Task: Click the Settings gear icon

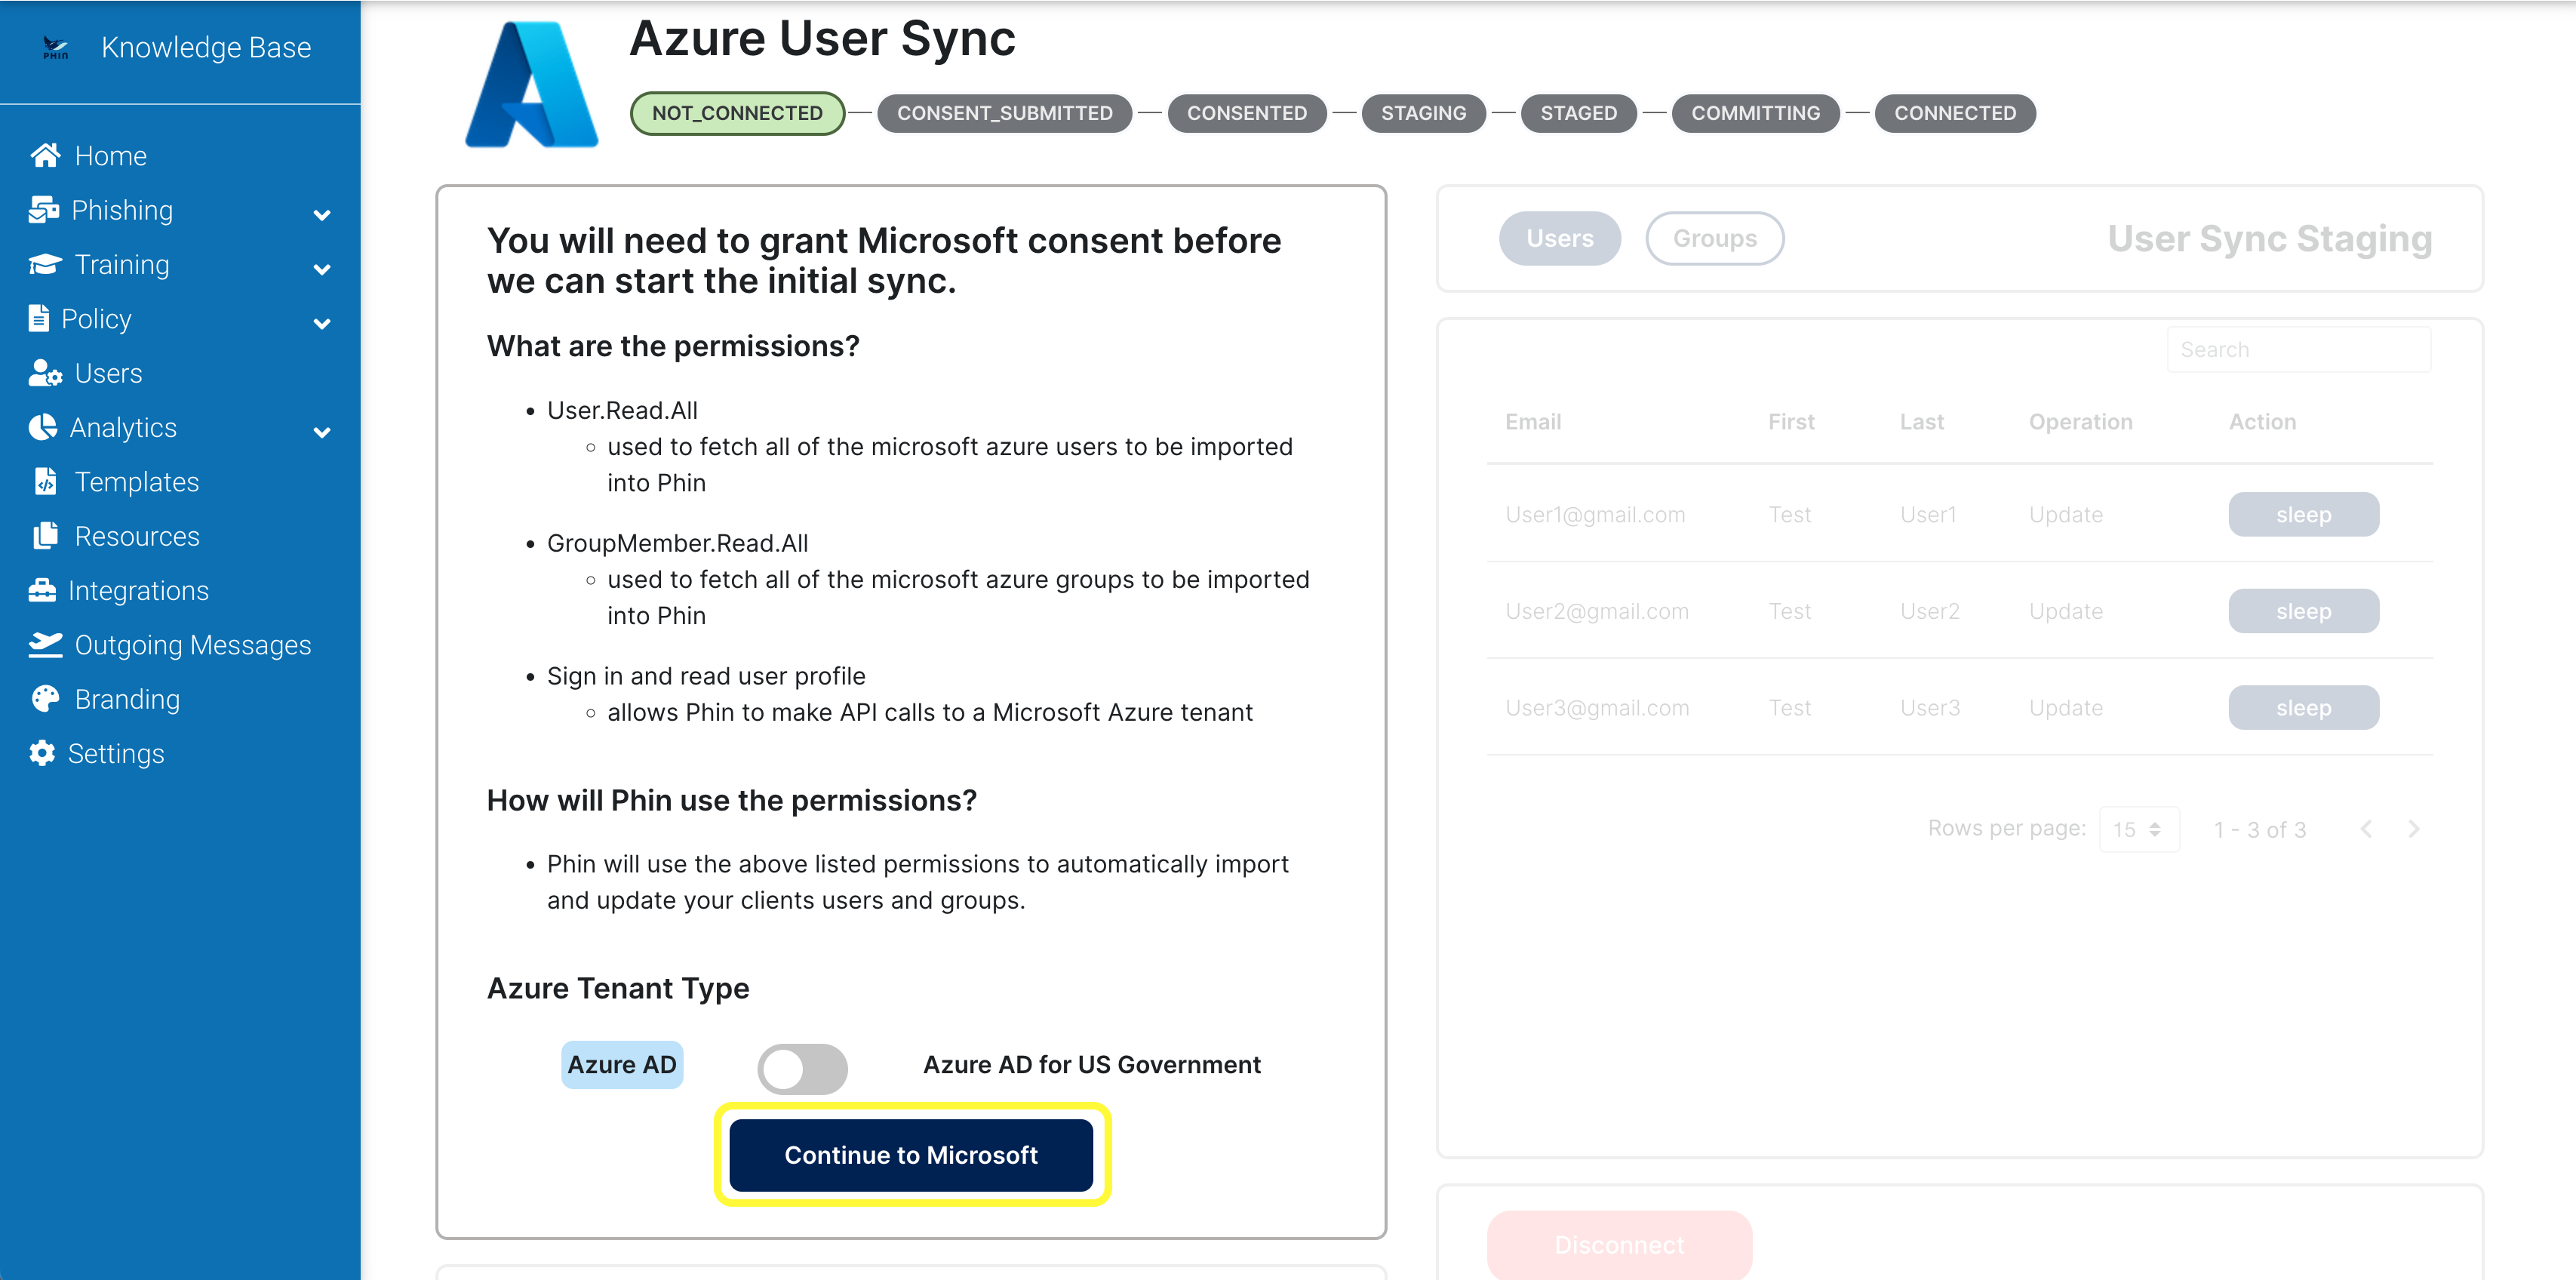Action: tap(42, 753)
